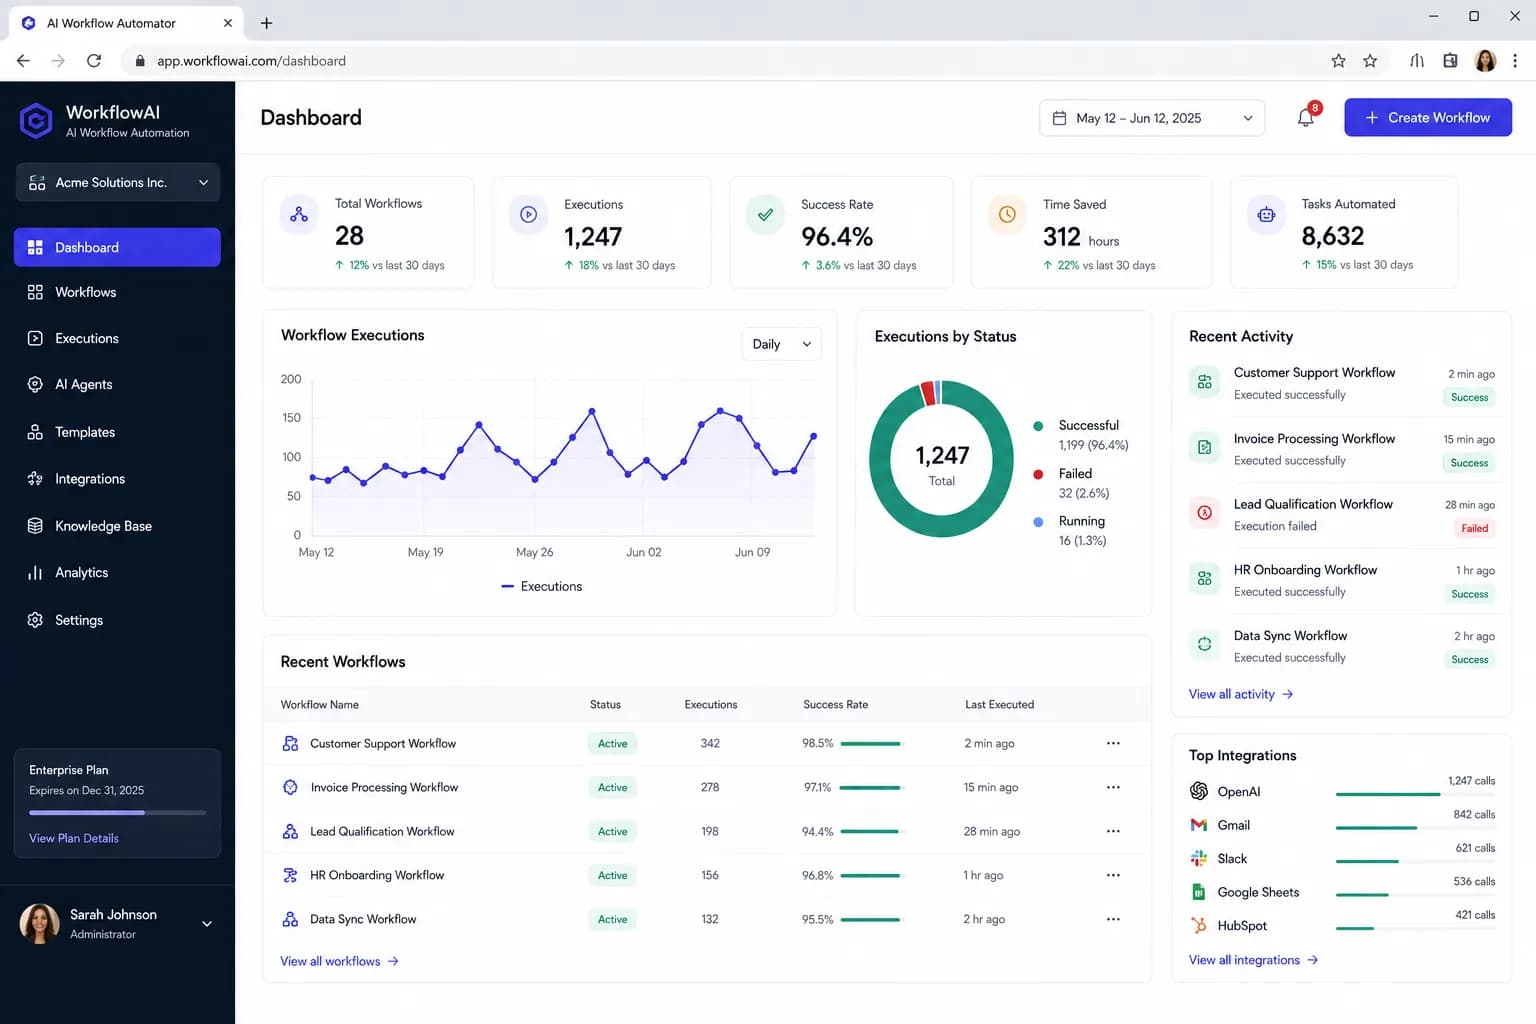The height and width of the screenshot is (1024, 1536).
Task: Open the View Plan Details link
Action: point(74,838)
